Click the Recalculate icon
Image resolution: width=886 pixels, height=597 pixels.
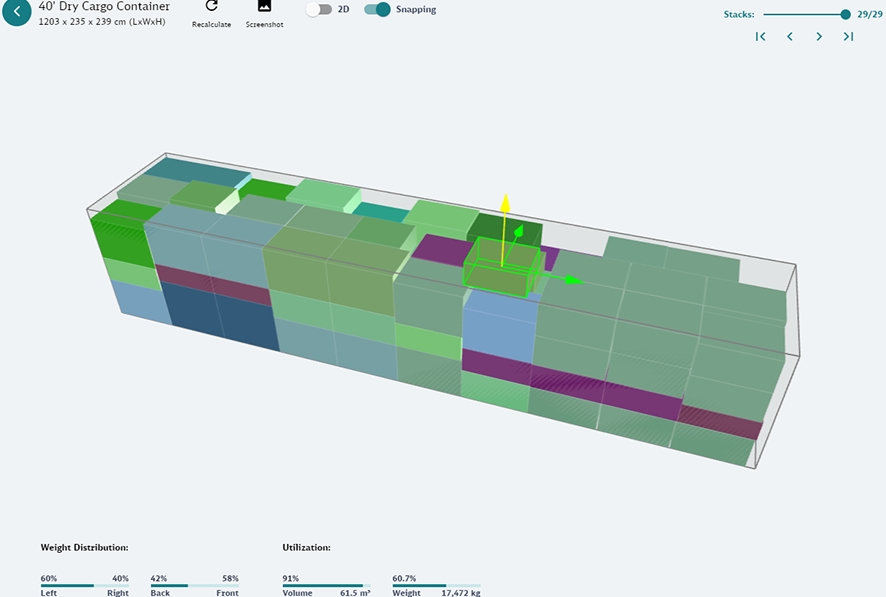211,6
